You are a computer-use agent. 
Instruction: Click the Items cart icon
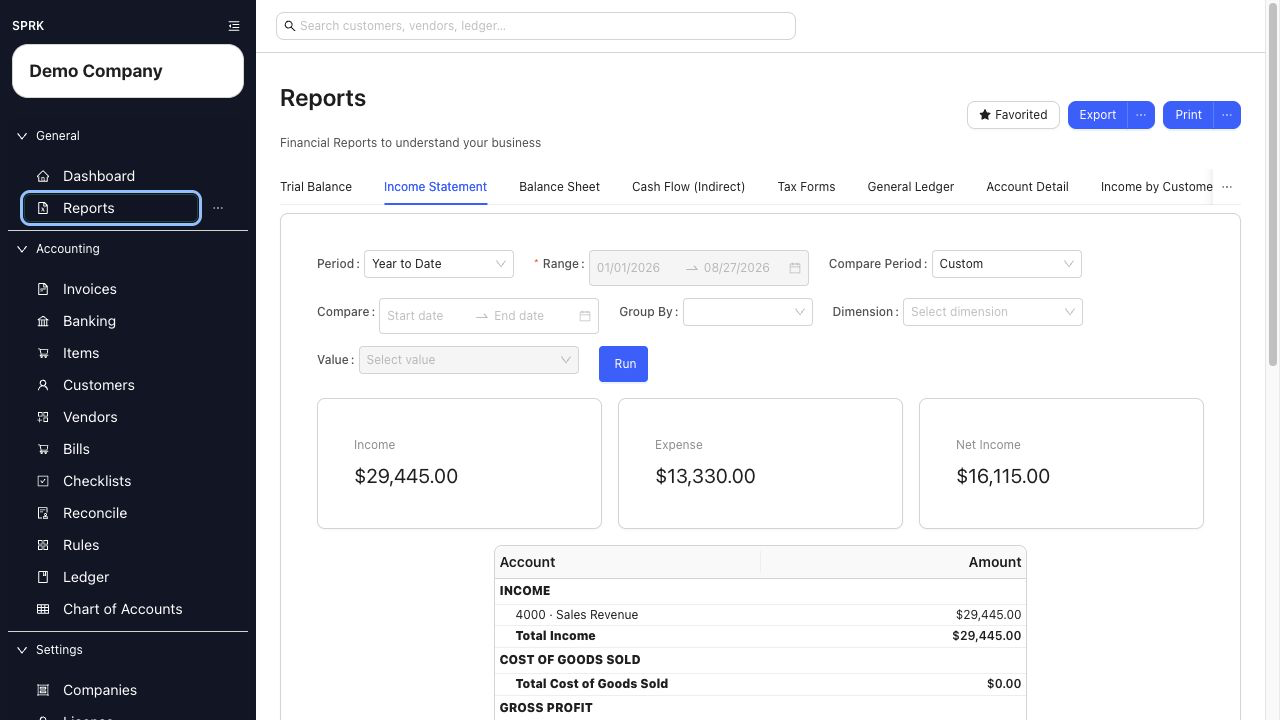(x=43, y=353)
